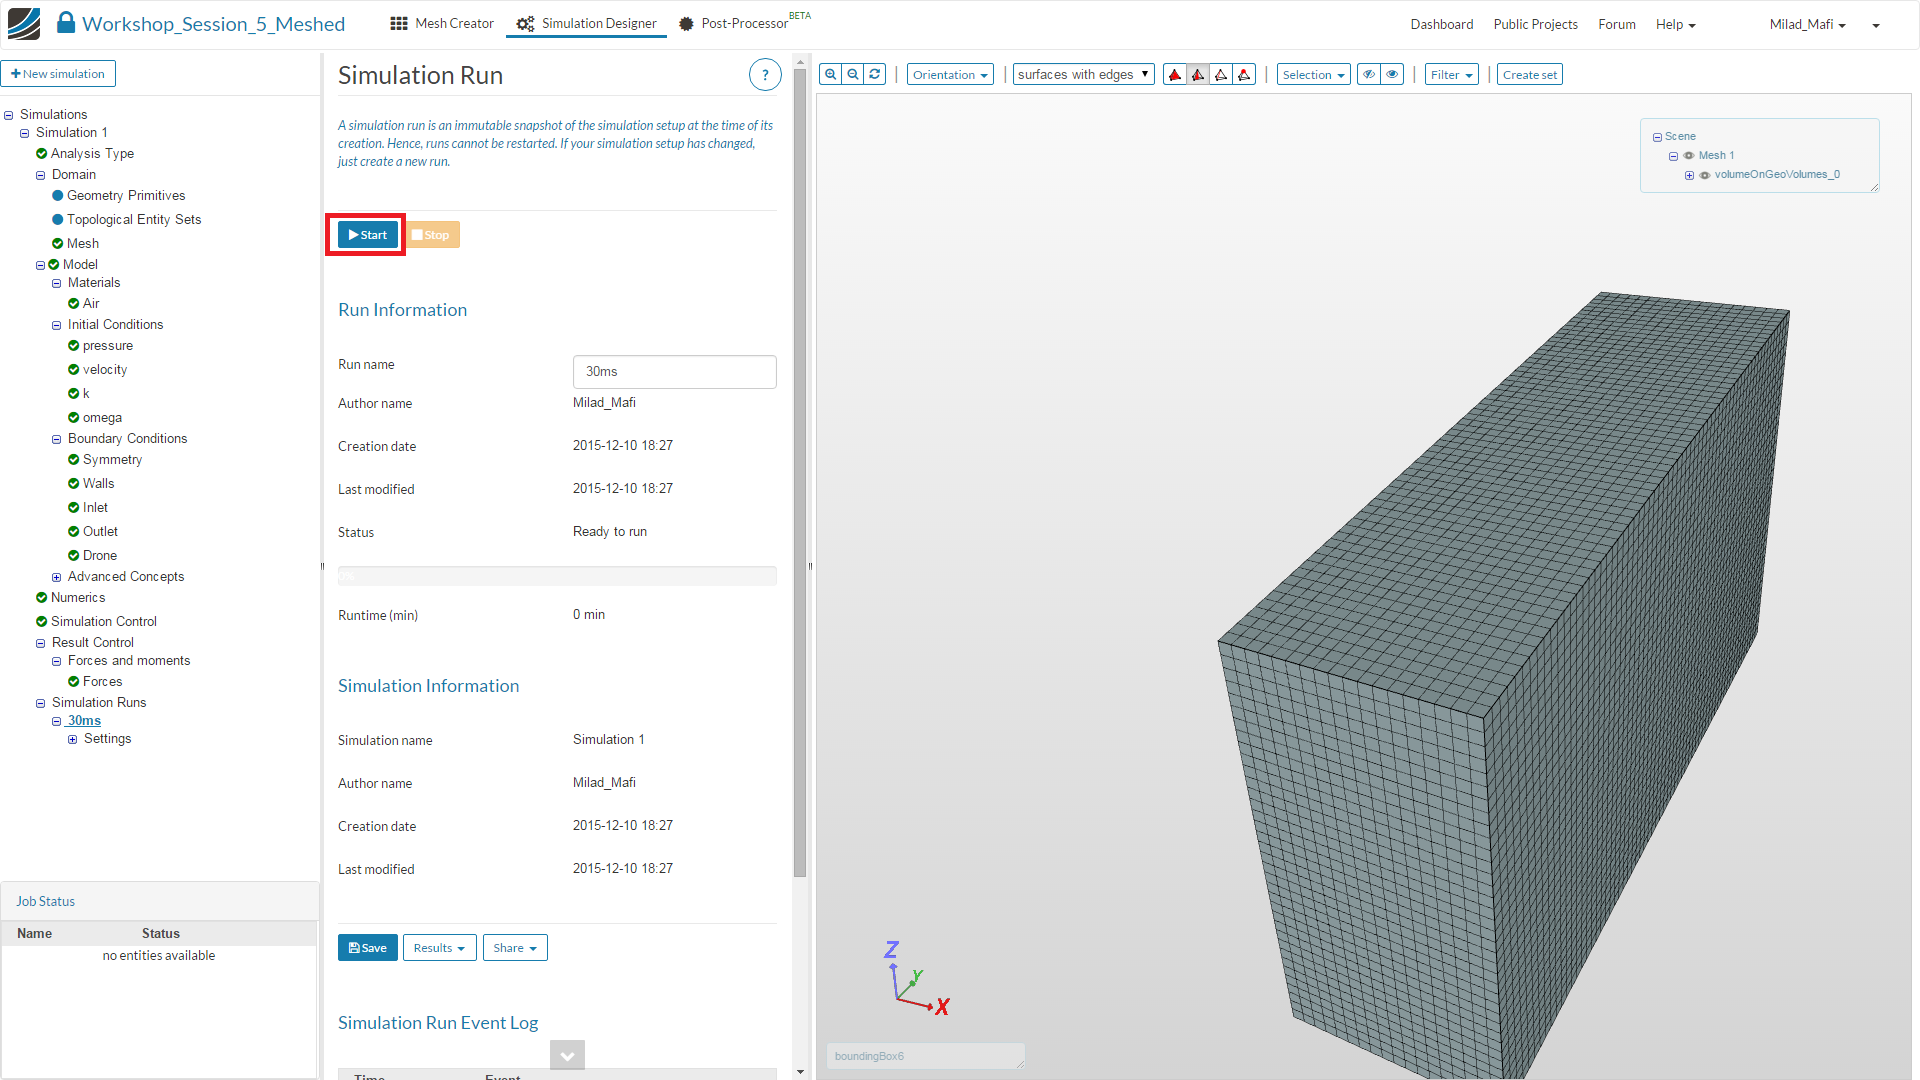Select edge picking mode, third tetrahedron icon
Image resolution: width=1920 pixels, height=1080 pixels.
(x=1221, y=75)
